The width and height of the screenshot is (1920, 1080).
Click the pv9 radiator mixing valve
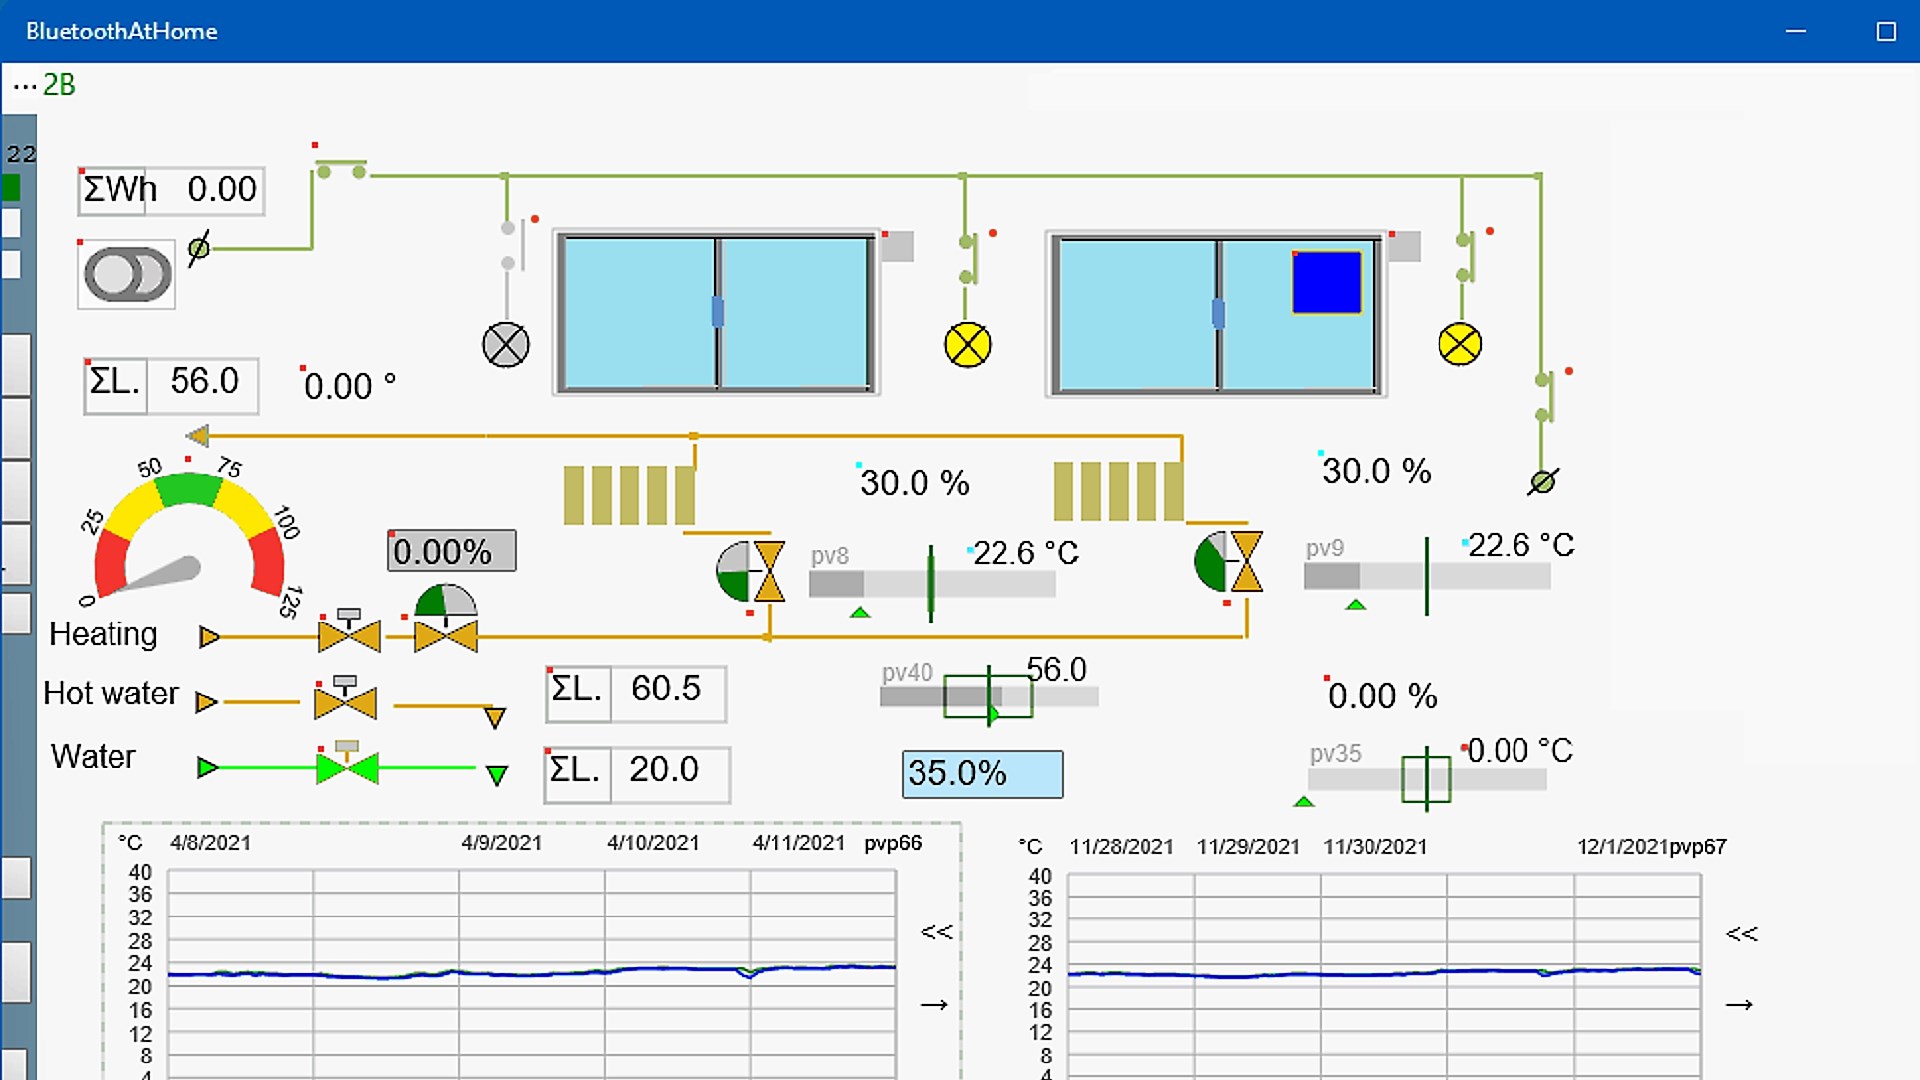tap(1229, 562)
